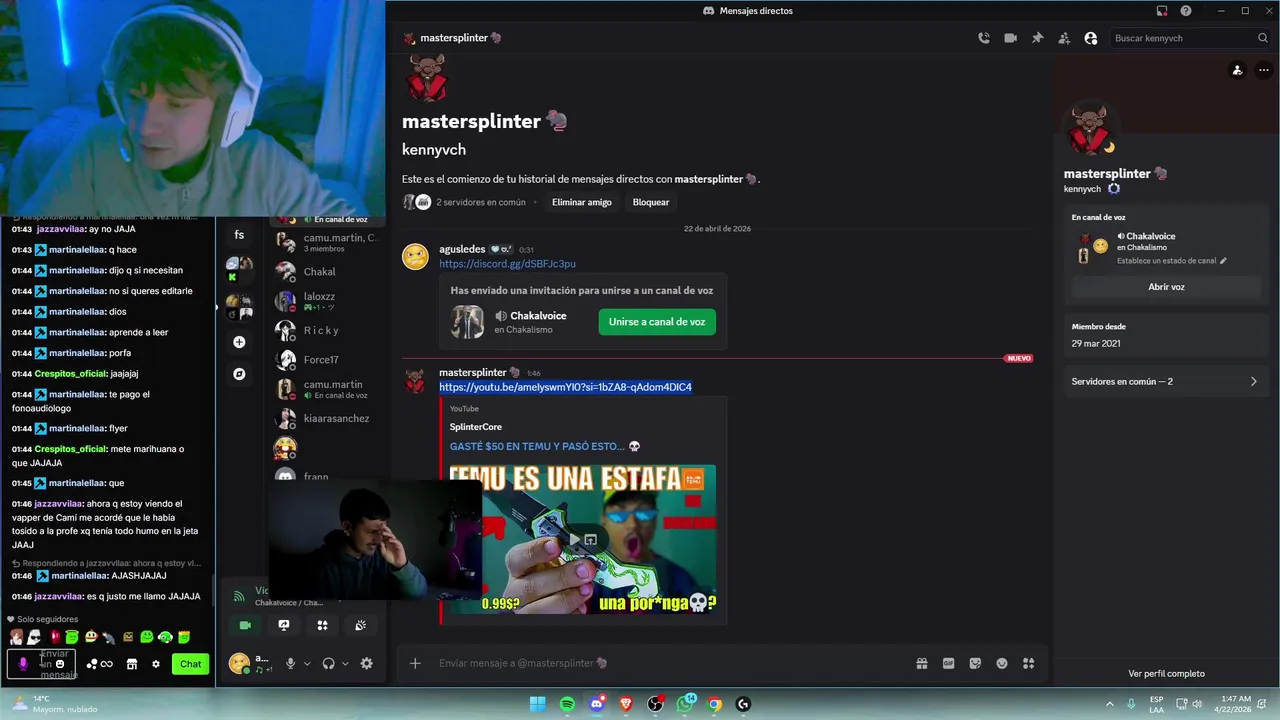This screenshot has height=720, width=1280.
Task: Open the headphones output options arrow
Action: [345, 663]
